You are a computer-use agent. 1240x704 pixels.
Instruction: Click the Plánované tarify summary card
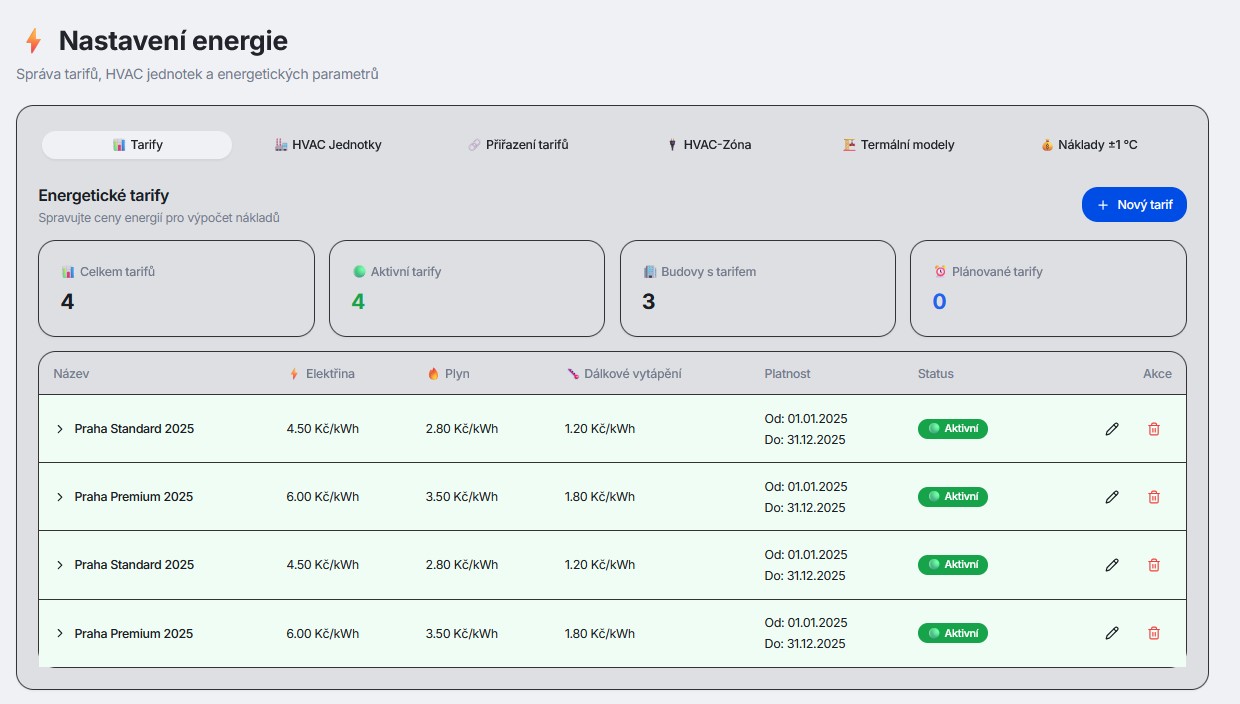pyautogui.click(x=1047, y=288)
